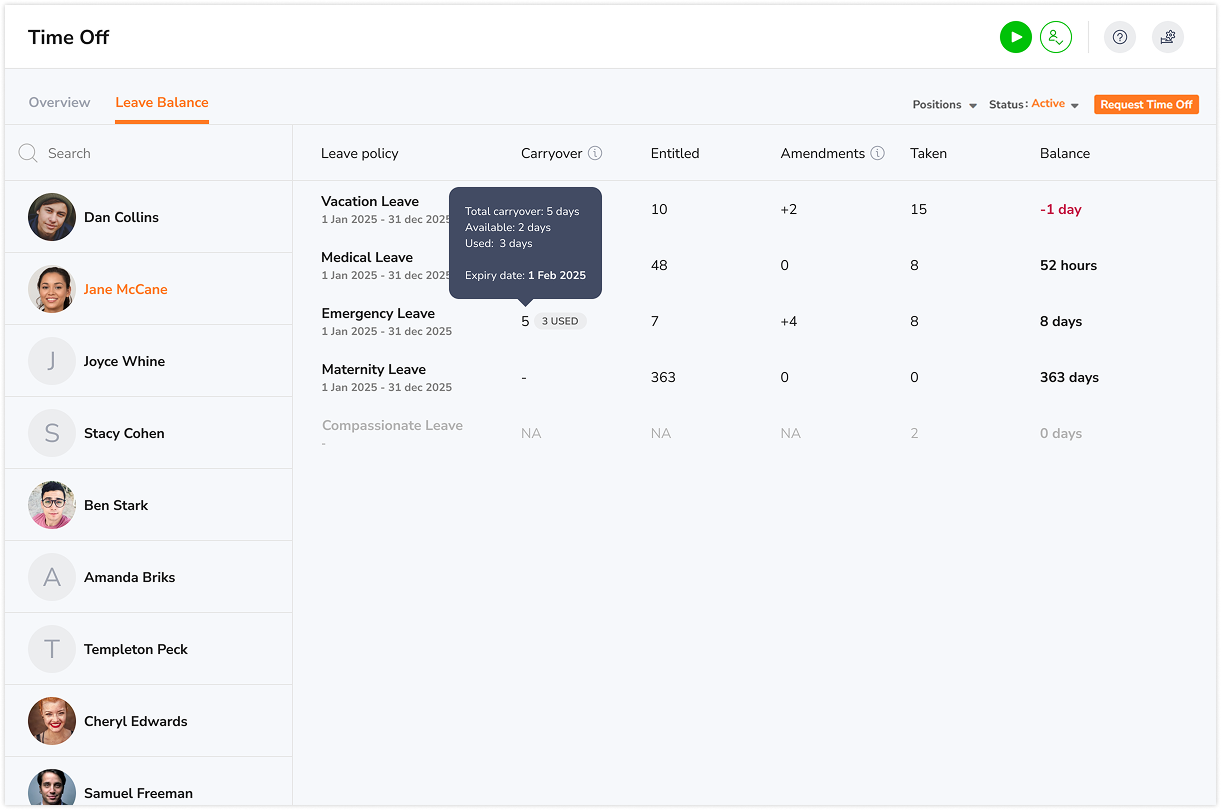Click the search magnifier icon
The height and width of the screenshot is (810, 1221).
click(x=28, y=153)
